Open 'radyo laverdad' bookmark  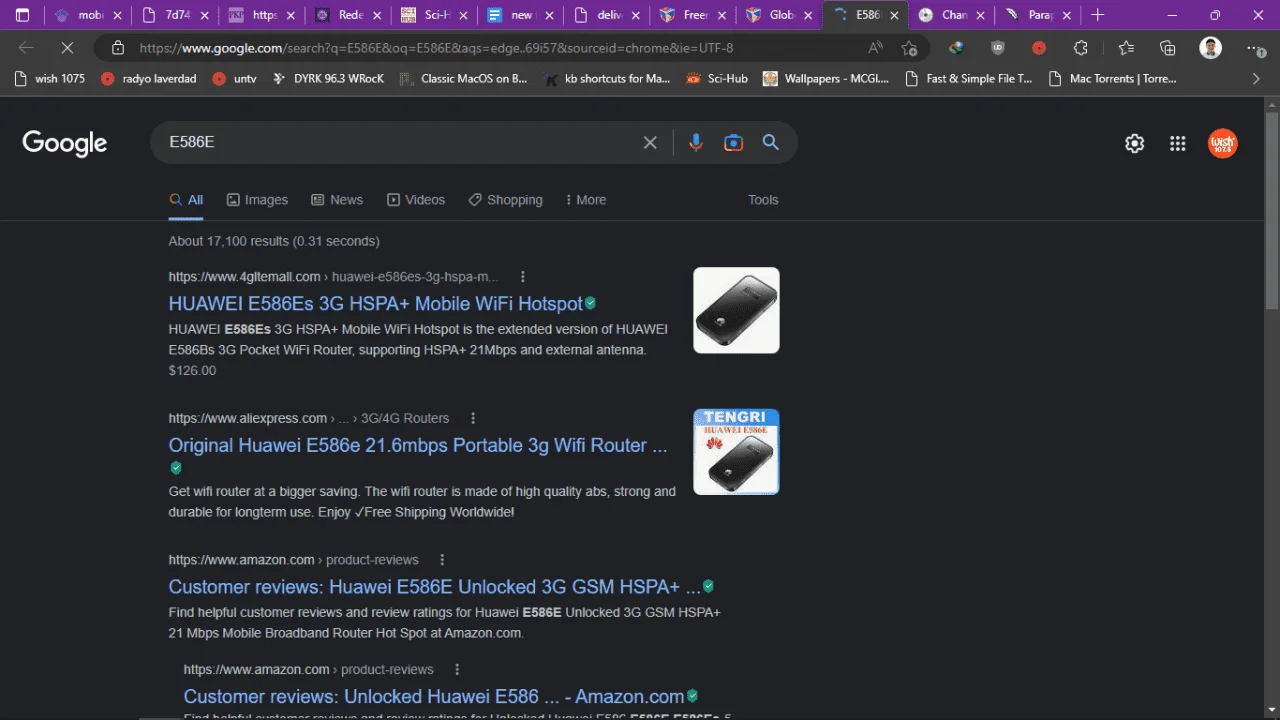pos(148,78)
